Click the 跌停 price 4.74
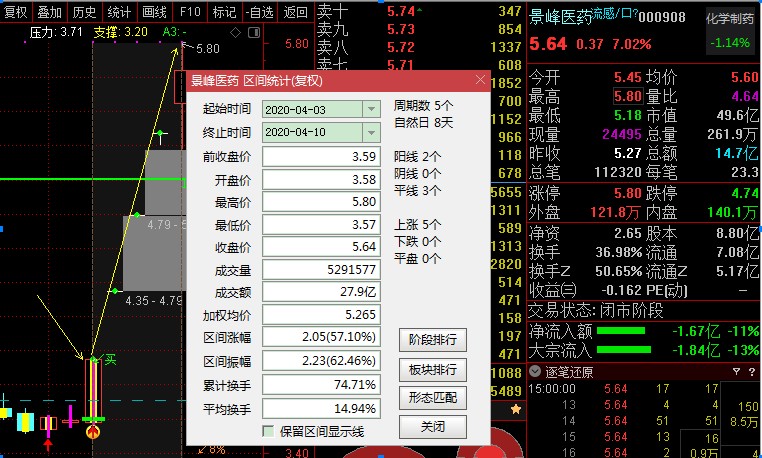This screenshot has width=762, height=458. 745,193
